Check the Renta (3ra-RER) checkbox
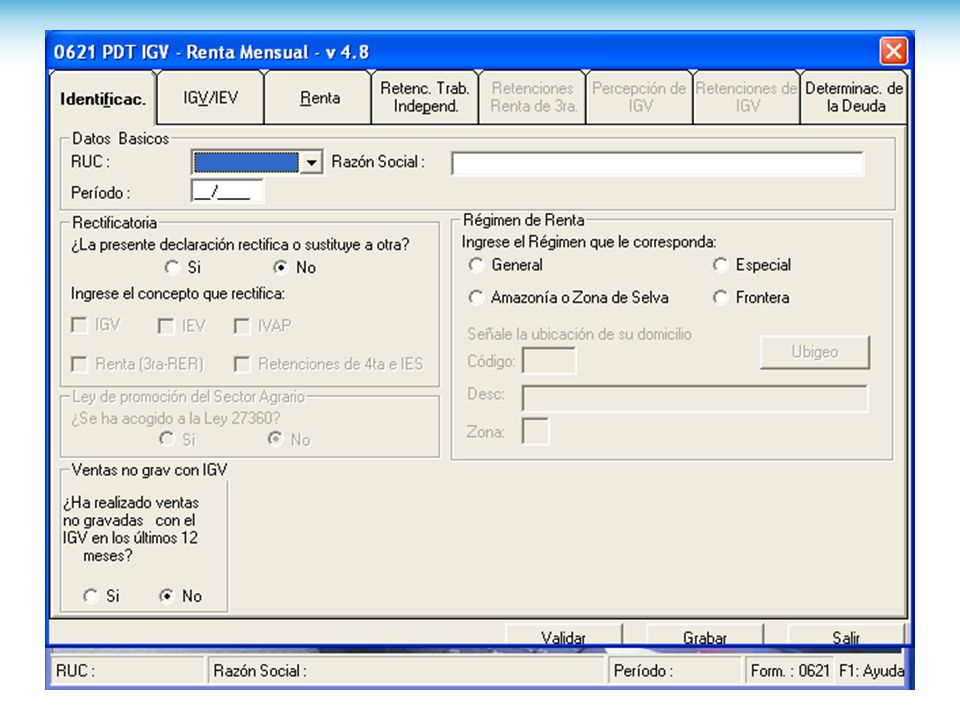Viewport: 960px width, 720px height. click(80, 364)
